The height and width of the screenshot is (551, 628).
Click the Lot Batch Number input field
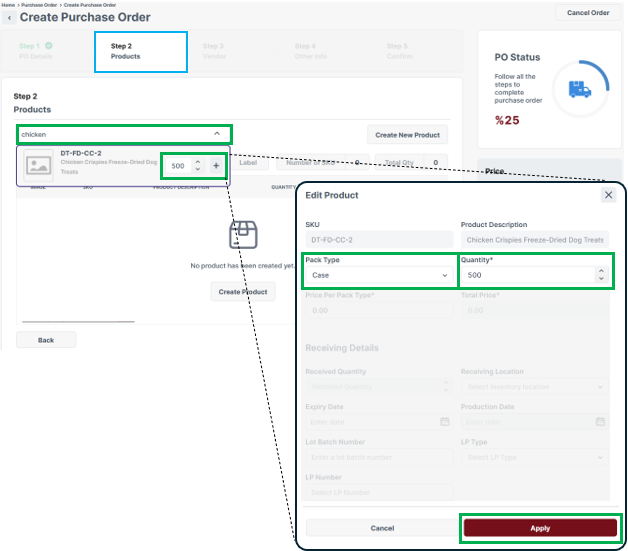[378, 457]
